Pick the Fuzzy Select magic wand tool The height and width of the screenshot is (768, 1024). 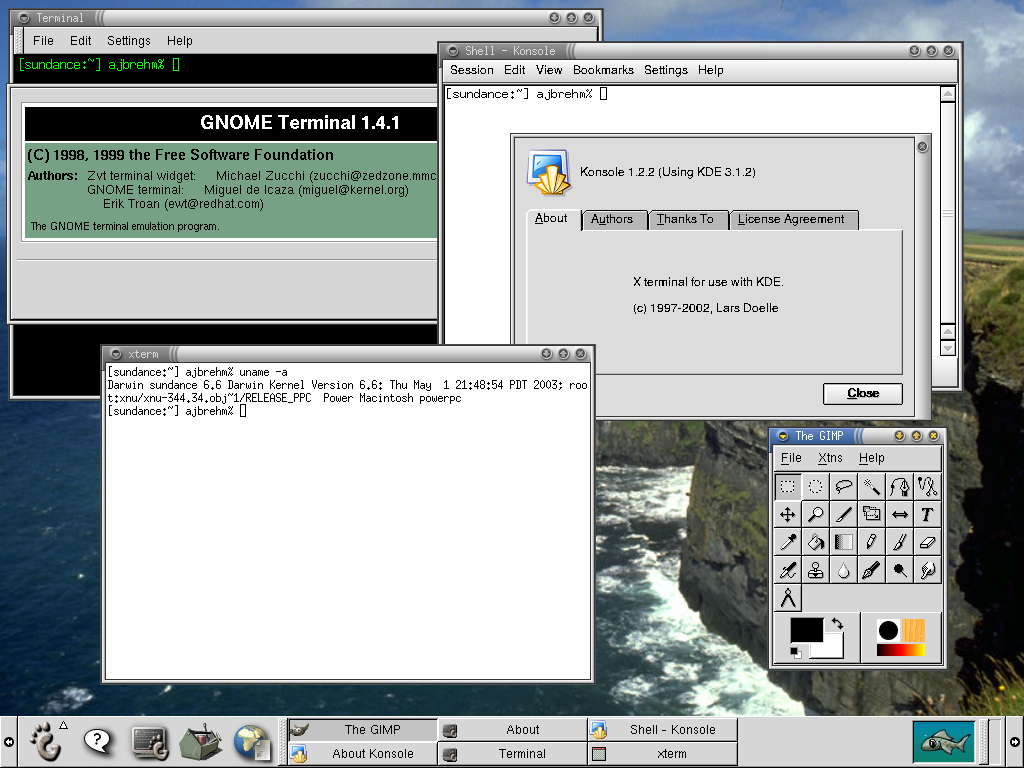pos(871,487)
